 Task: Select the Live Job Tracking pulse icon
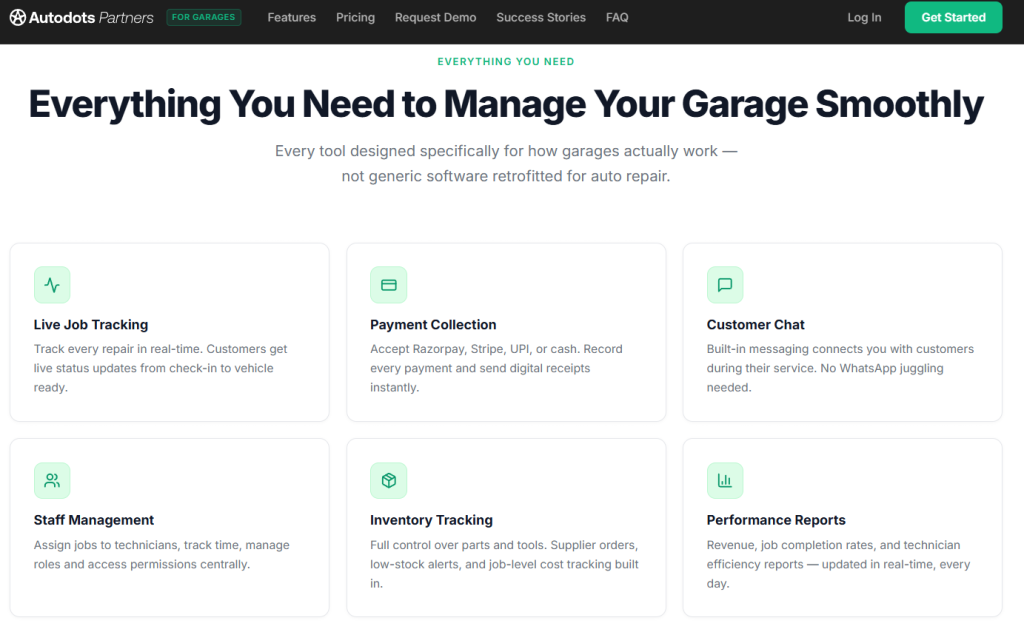click(52, 285)
